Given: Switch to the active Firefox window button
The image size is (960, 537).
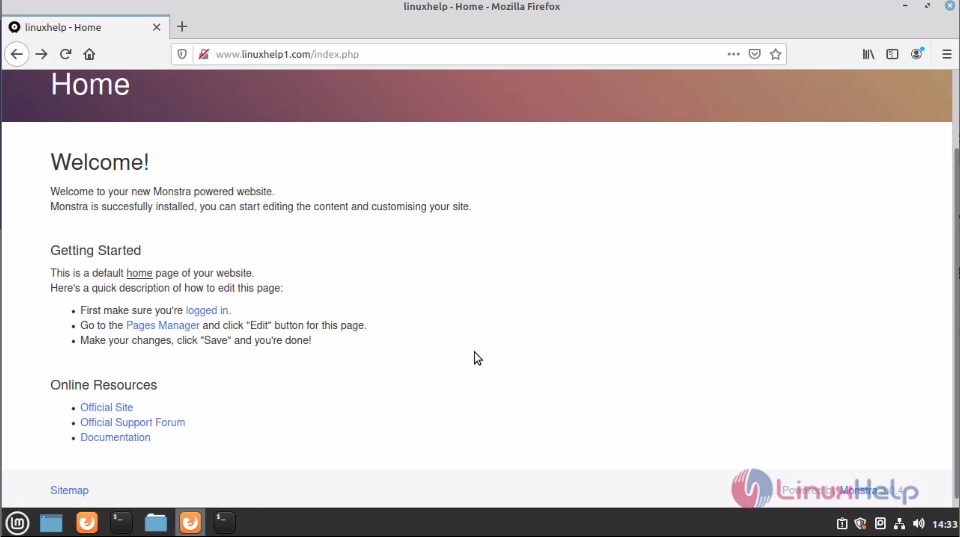Looking at the screenshot, I should click(x=190, y=522).
